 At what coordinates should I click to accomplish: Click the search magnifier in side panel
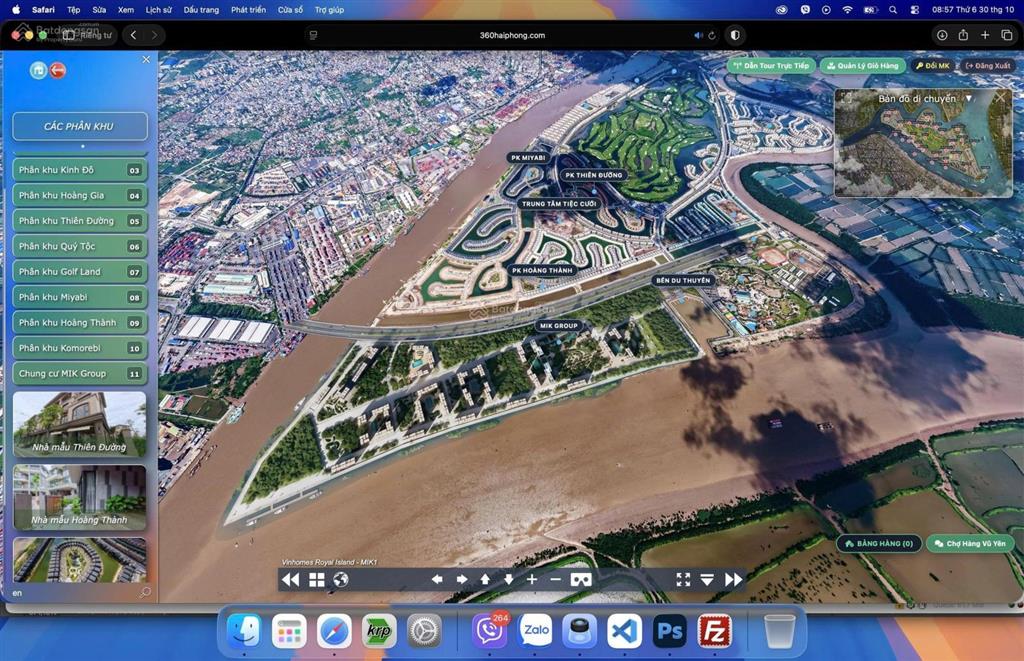145,592
